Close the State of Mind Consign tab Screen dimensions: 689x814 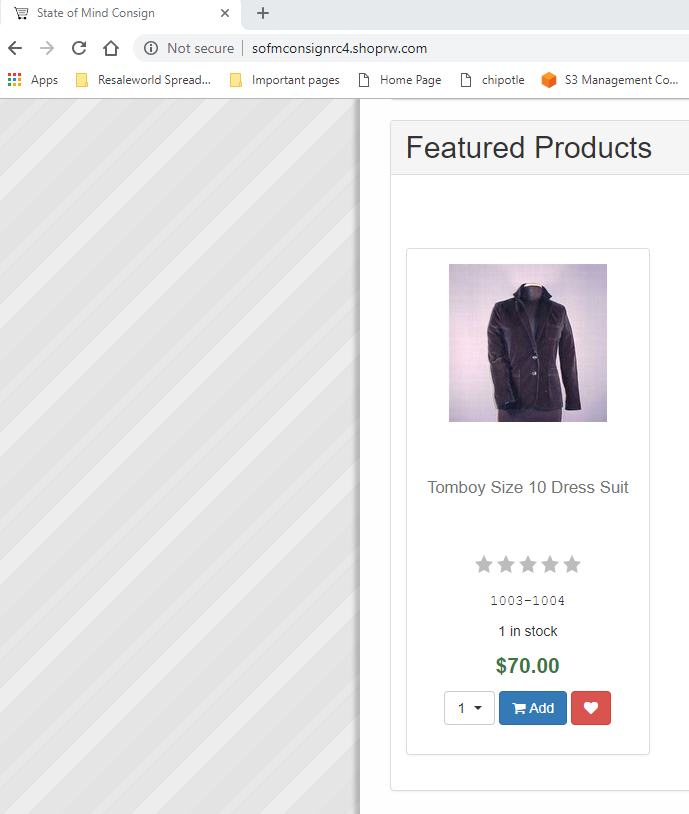pyautogui.click(x=225, y=13)
